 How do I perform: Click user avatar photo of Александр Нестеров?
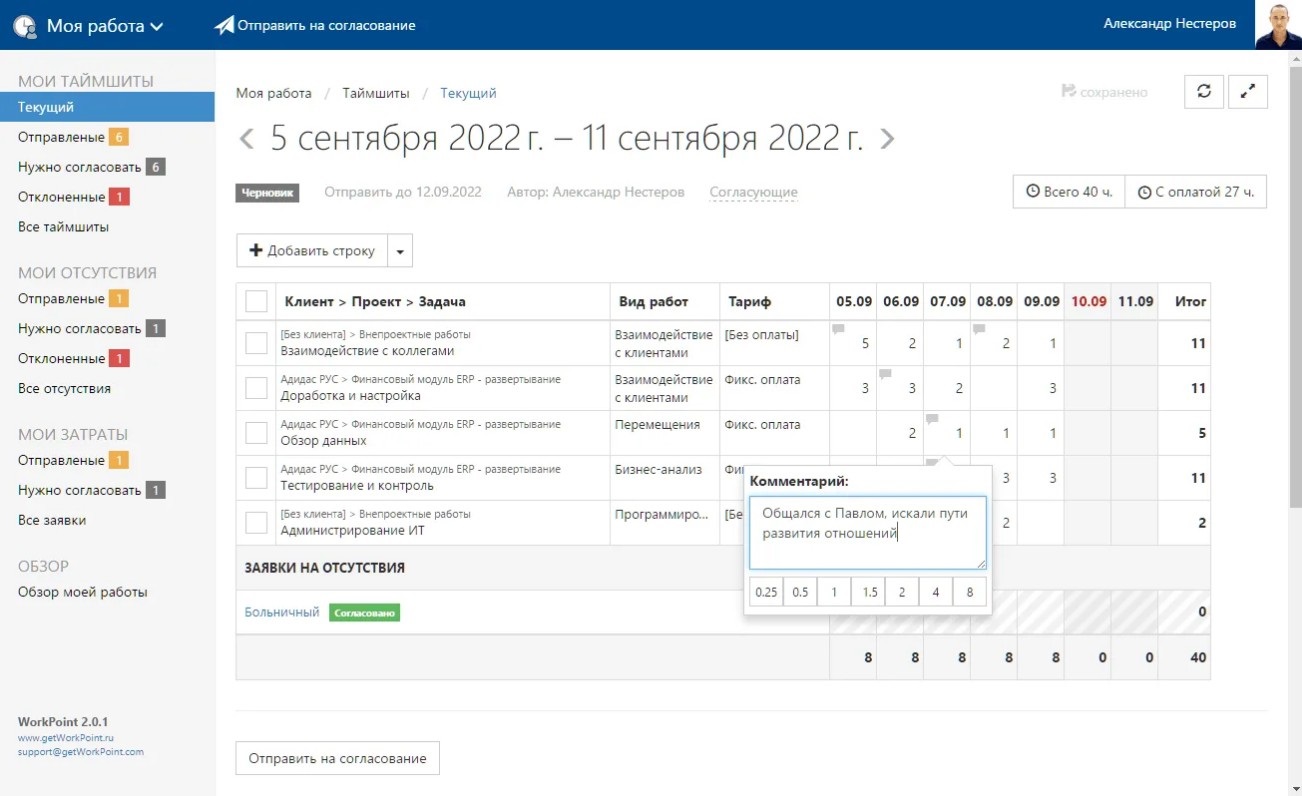(1278, 25)
